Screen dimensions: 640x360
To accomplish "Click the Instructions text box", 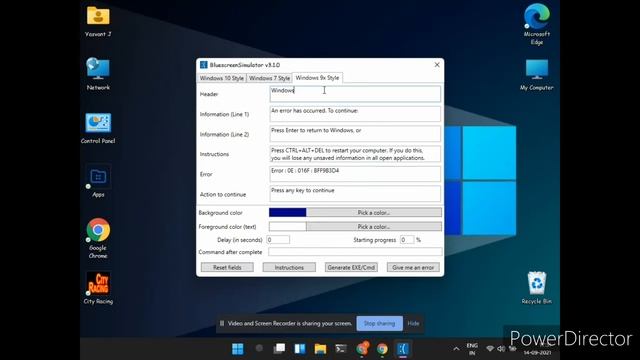I will click(355, 154).
